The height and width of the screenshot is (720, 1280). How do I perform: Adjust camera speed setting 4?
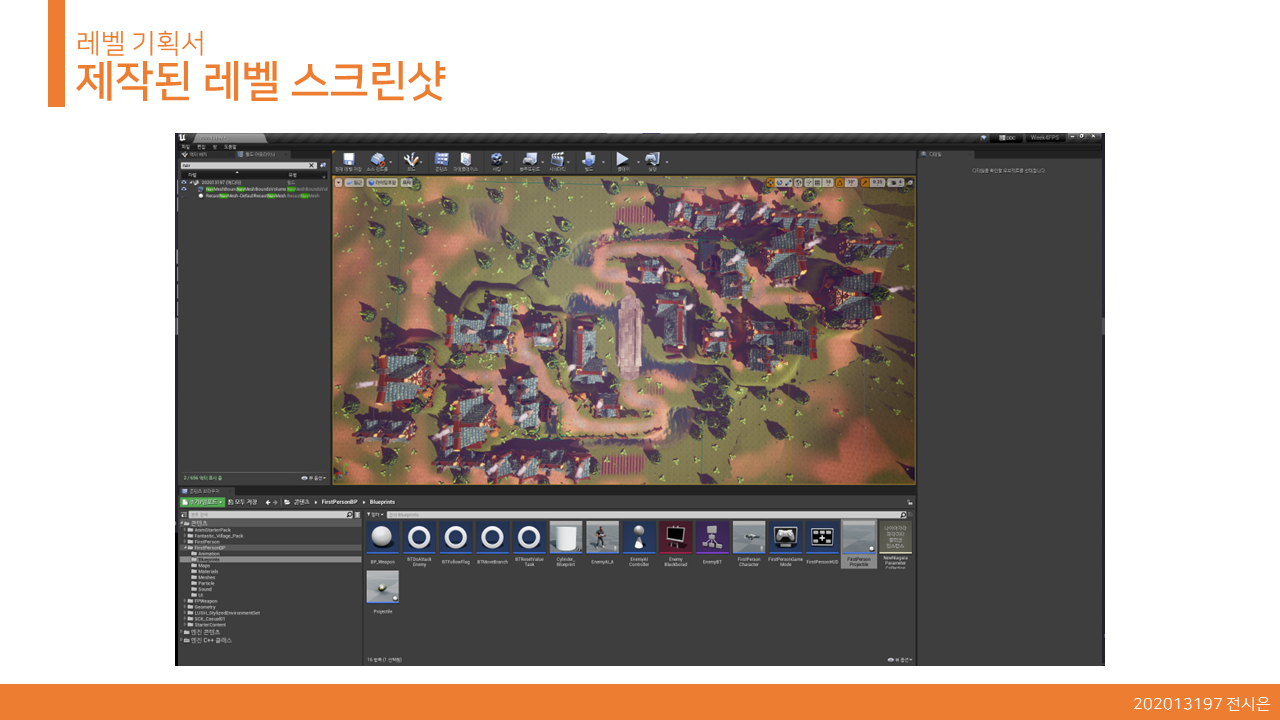coord(896,183)
